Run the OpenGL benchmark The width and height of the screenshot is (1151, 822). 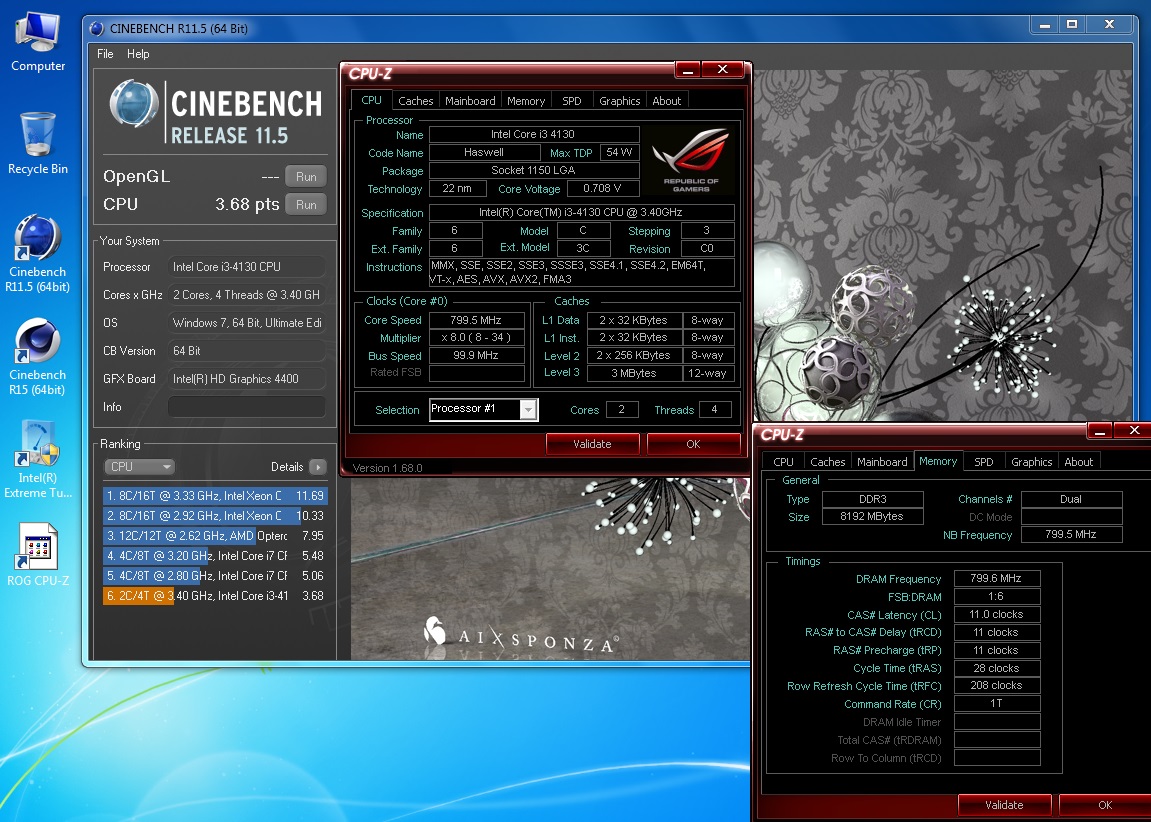306,176
